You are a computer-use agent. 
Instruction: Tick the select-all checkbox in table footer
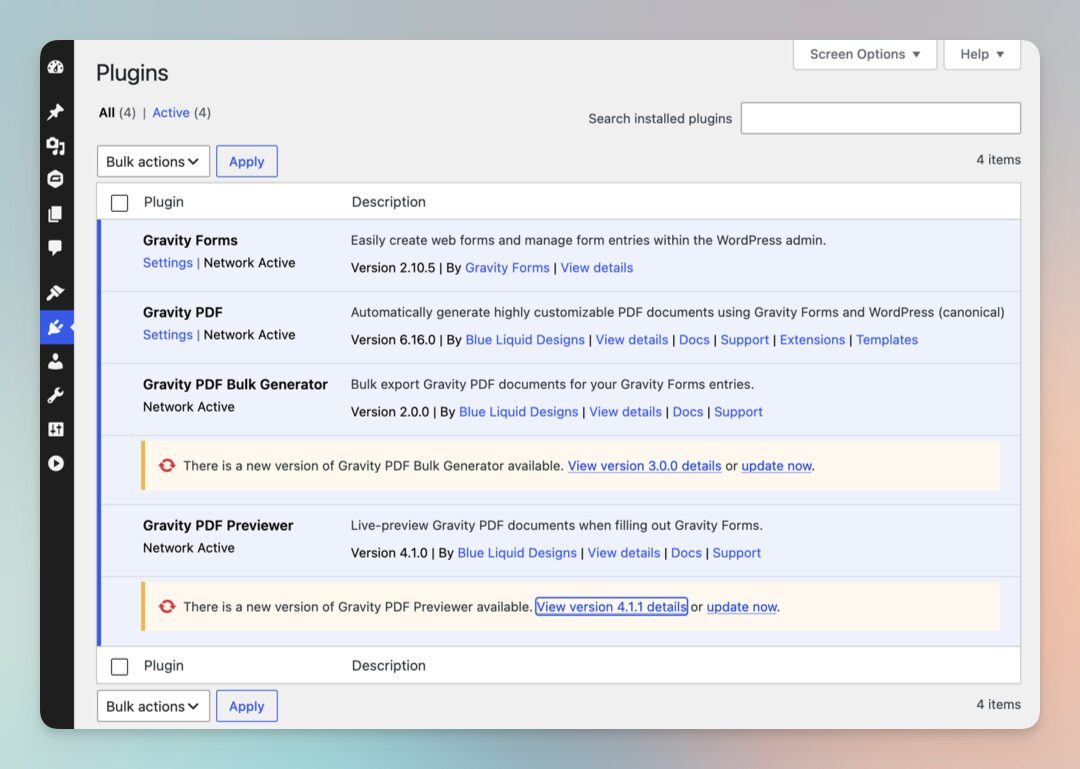(119, 666)
